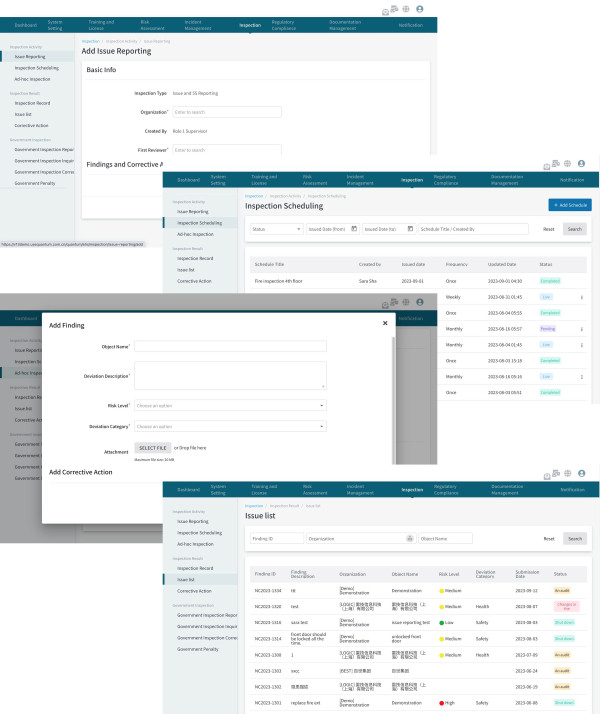Close the Add Finding dialog
Image resolution: width=600 pixels, height=714 pixels.
point(385,324)
